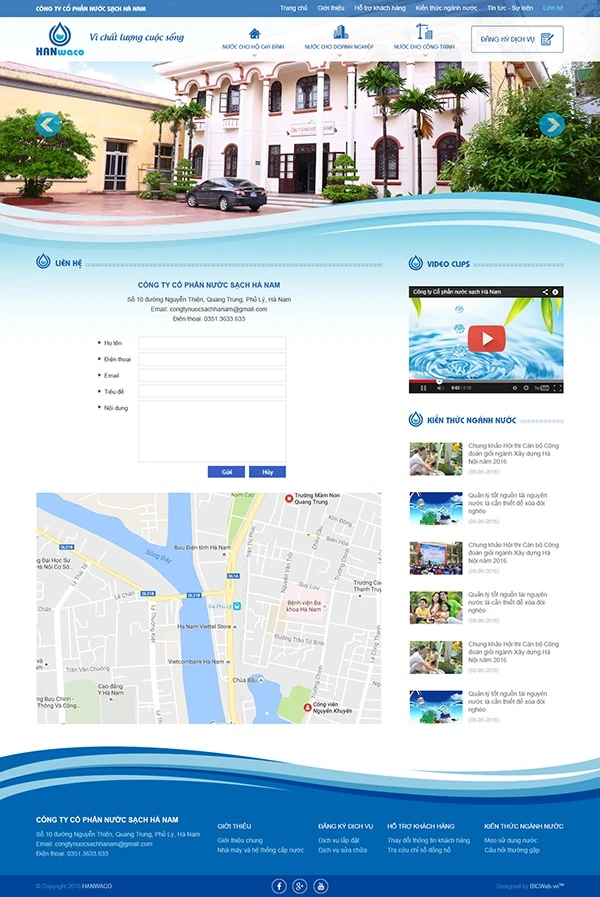This screenshot has width=600, height=897.
Task: Open Tin tức - Sự kiện top menu
Action: (510, 8)
